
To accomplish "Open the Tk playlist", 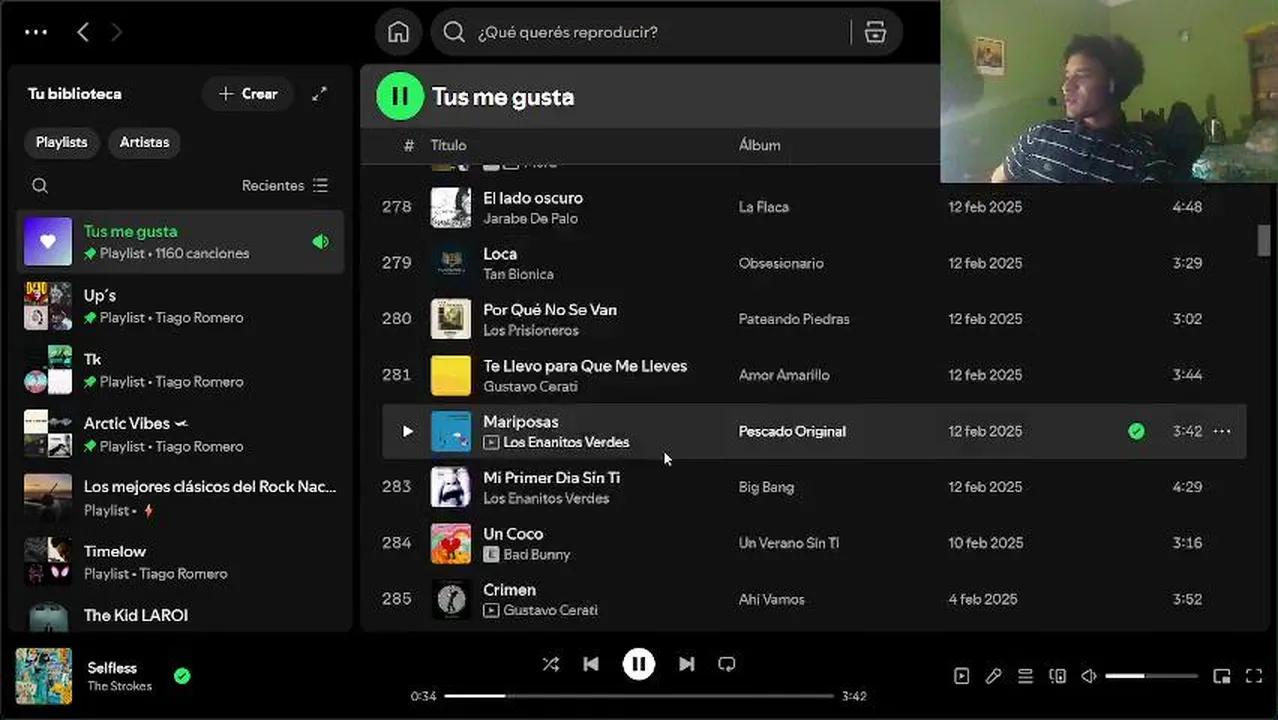I will pyautogui.click(x=180, y=370).
